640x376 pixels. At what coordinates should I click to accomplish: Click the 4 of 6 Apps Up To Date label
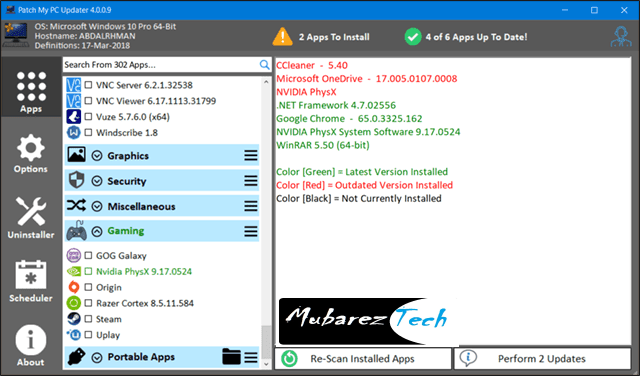coord(476,37)
